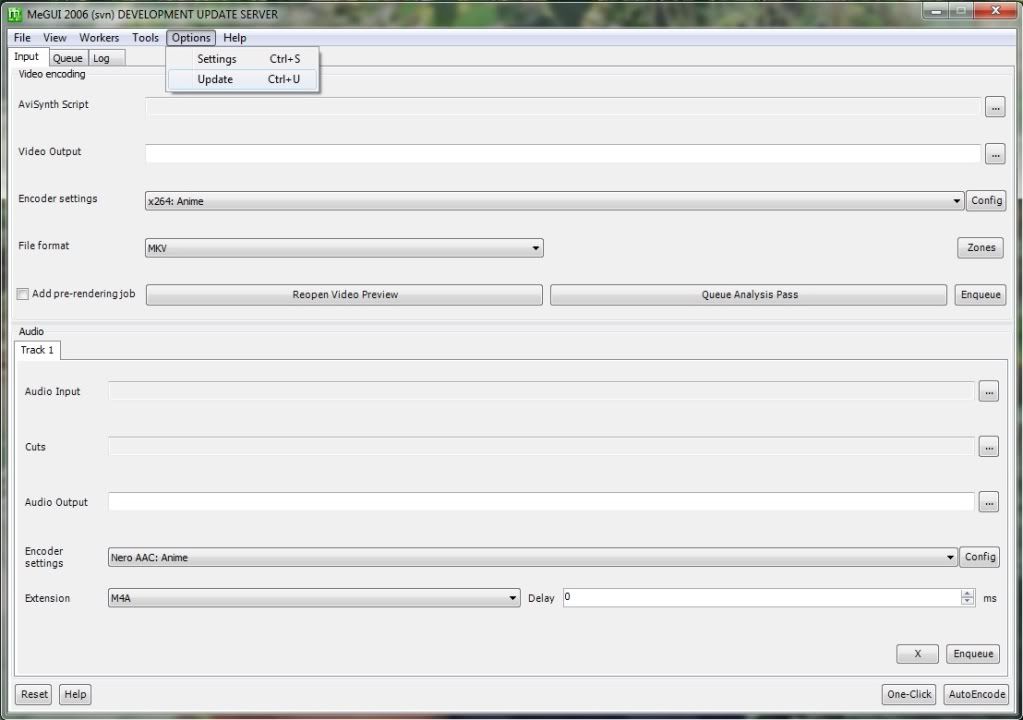Select the Track 1 audio tab
The width and height of the screenshot is (1023, 720).
[x=37, y=350]
